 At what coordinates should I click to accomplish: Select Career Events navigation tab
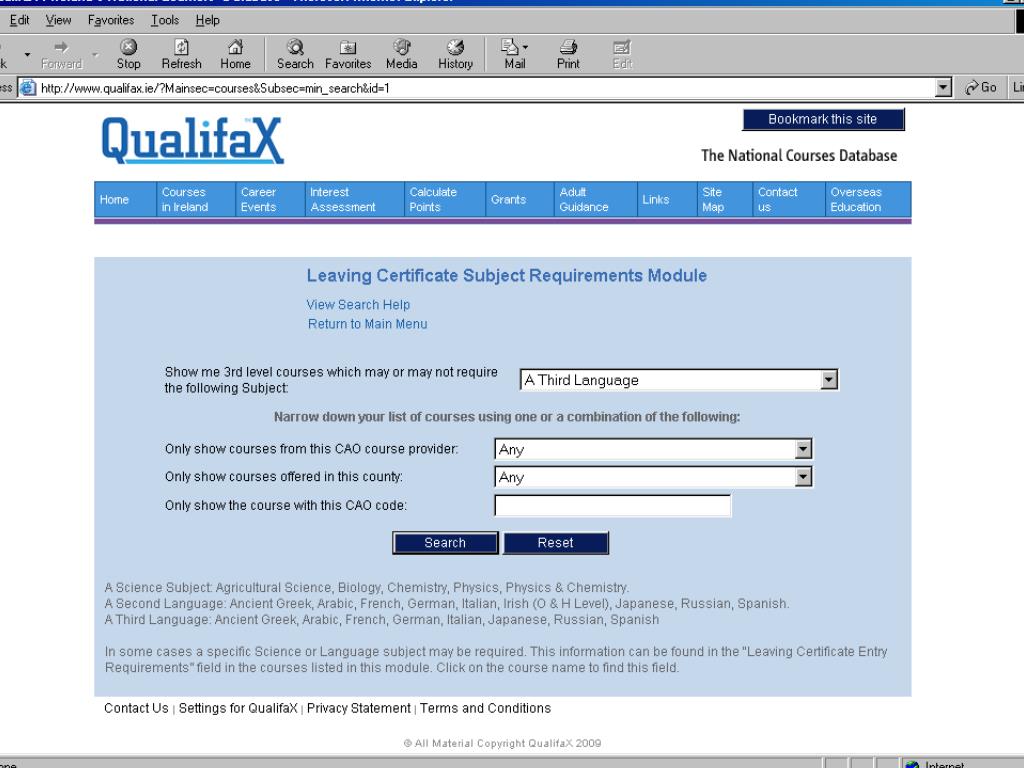click(270, 200)
